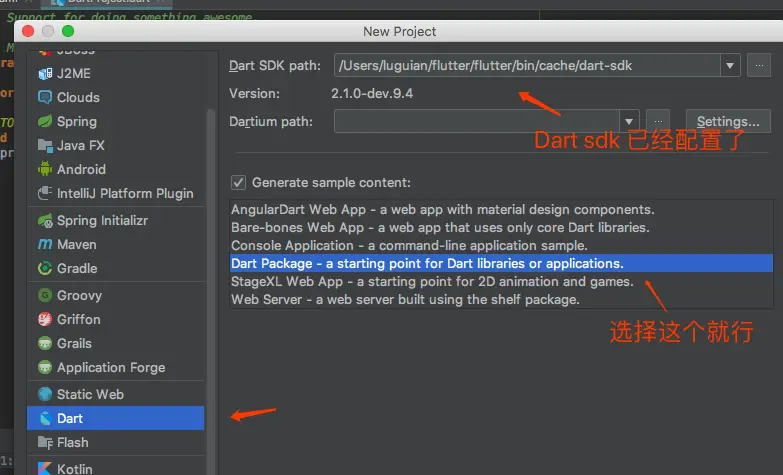Select the Dart logo icon
783x475 pixels.
point(45,418)
